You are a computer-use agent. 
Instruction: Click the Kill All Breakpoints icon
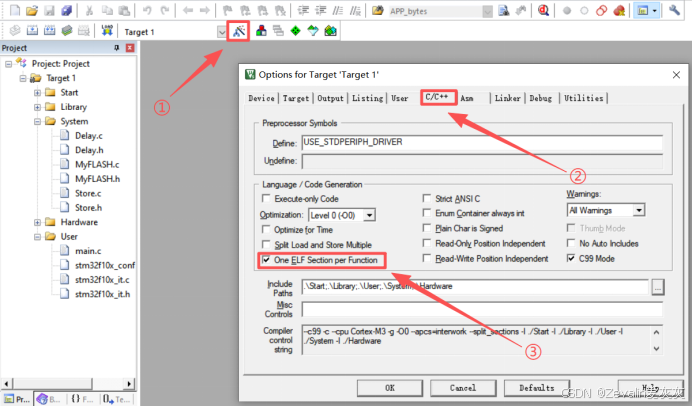(619, 11)
